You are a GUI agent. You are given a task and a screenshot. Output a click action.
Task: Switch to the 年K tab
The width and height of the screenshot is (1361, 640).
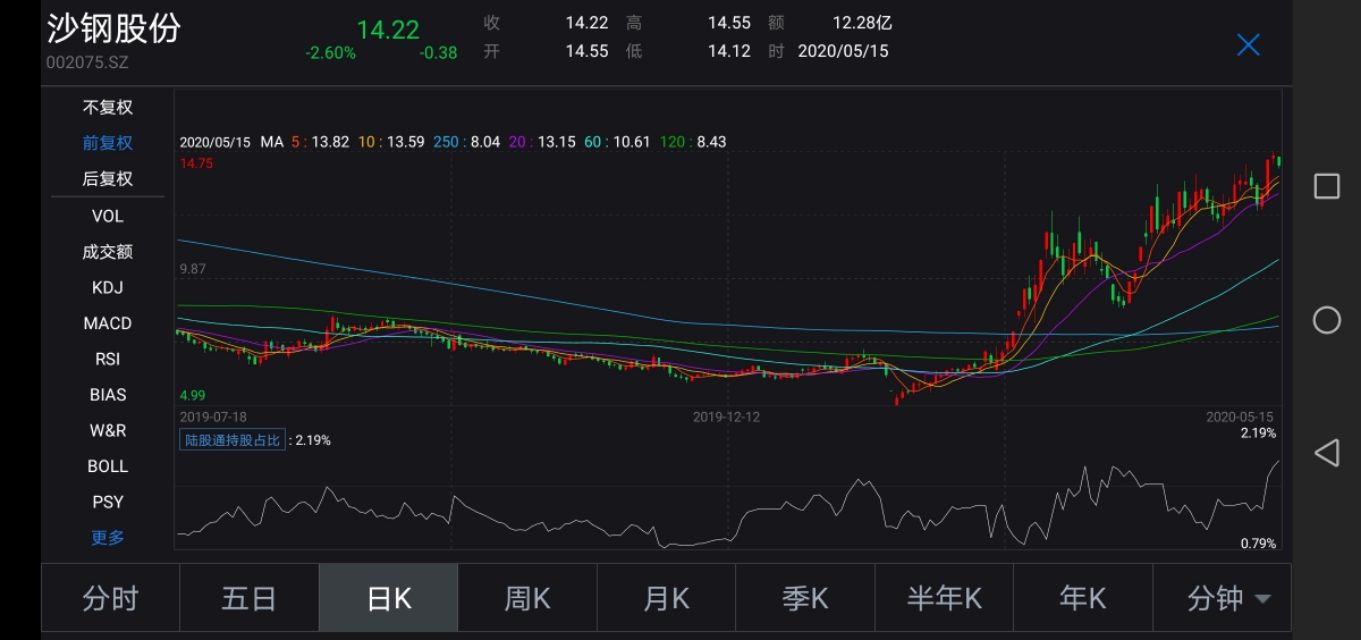pyautogui.click(x=1083, y=598)
